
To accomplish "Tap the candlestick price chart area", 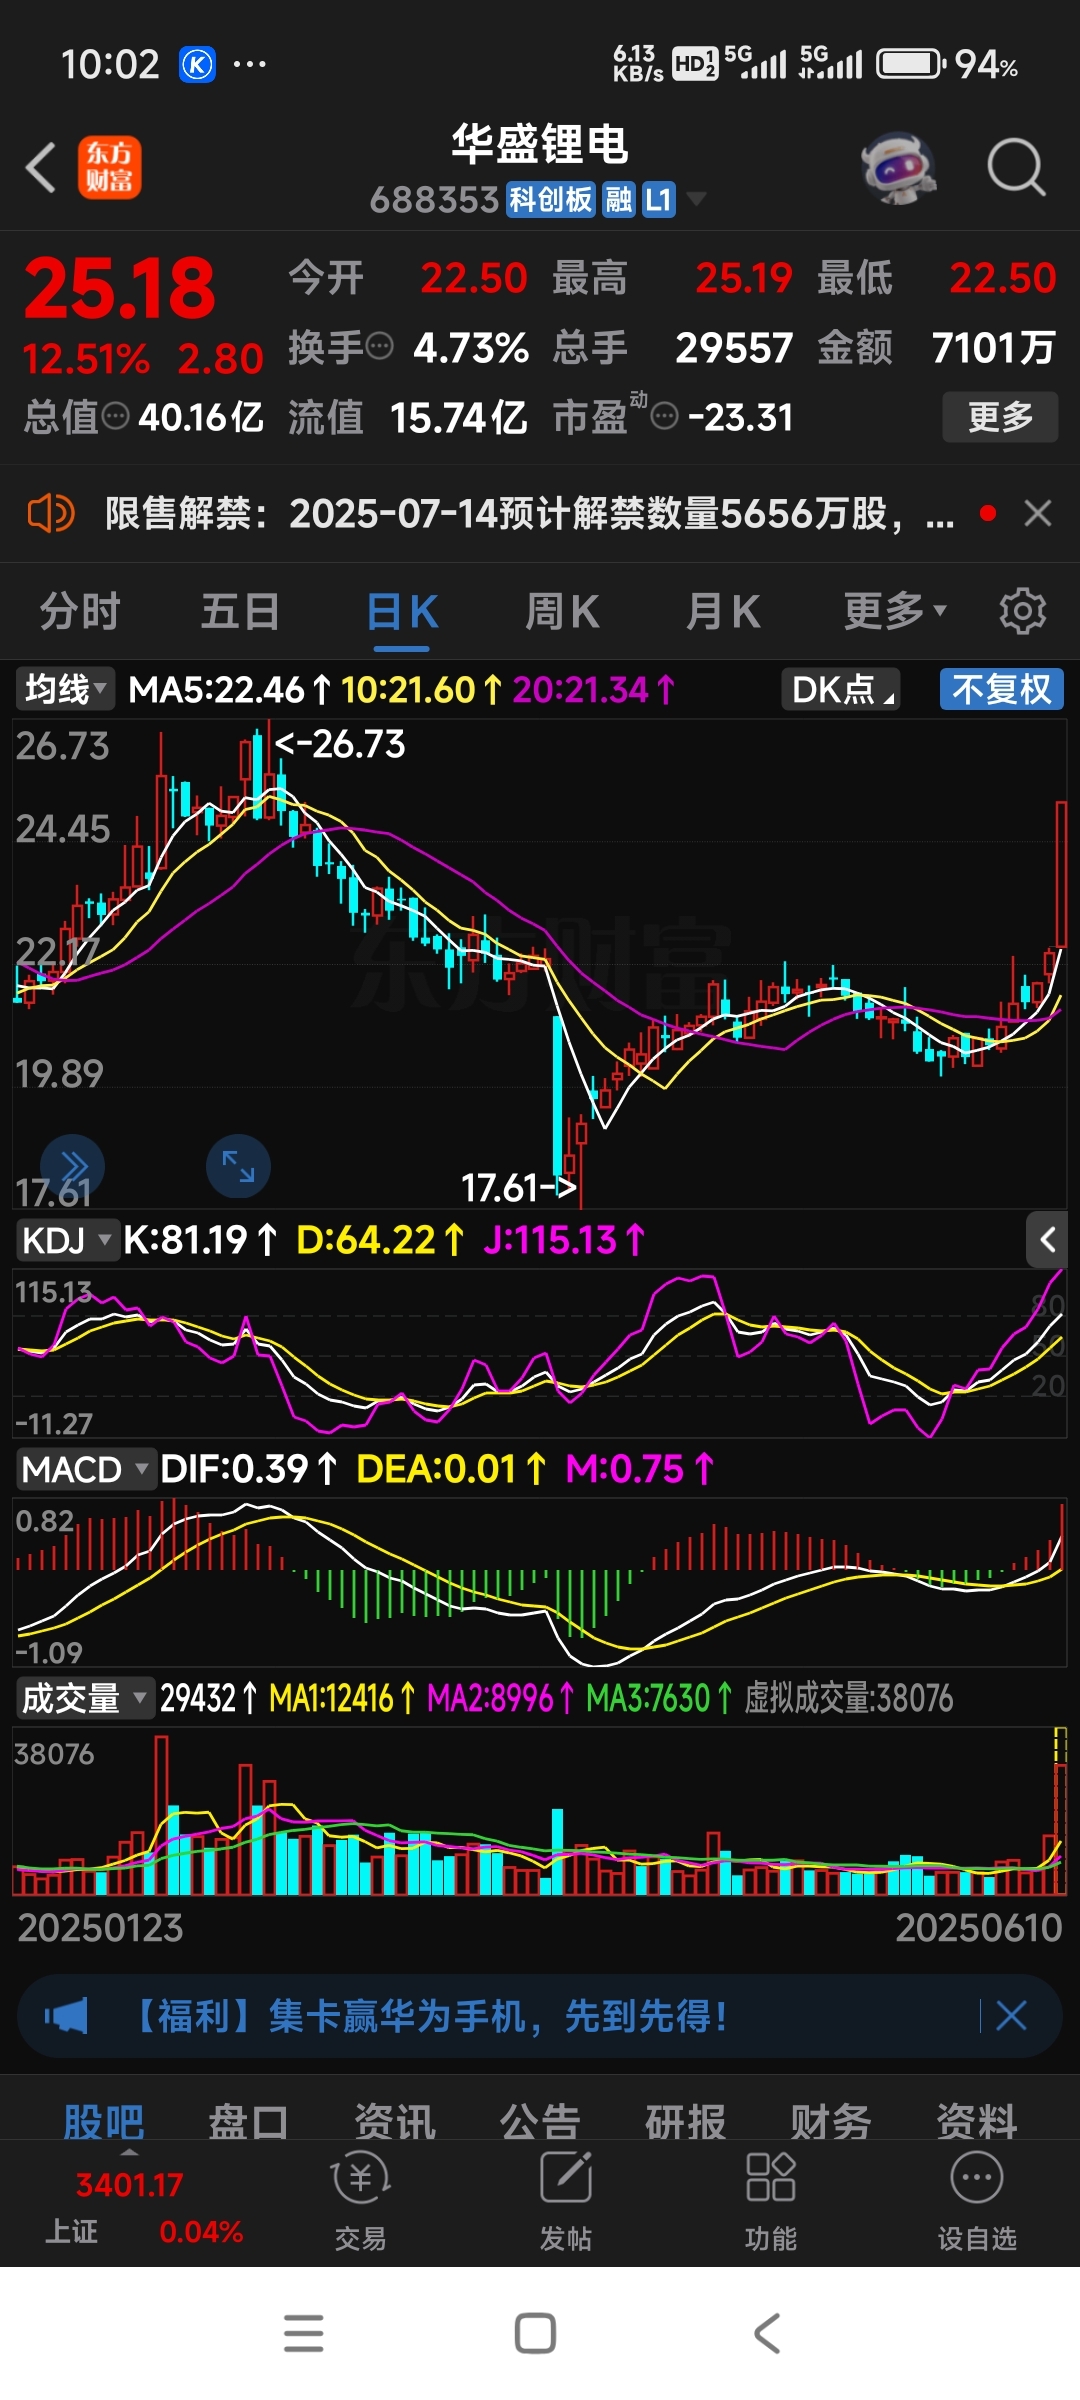I will pyautogui.click(x=540, y=964).
